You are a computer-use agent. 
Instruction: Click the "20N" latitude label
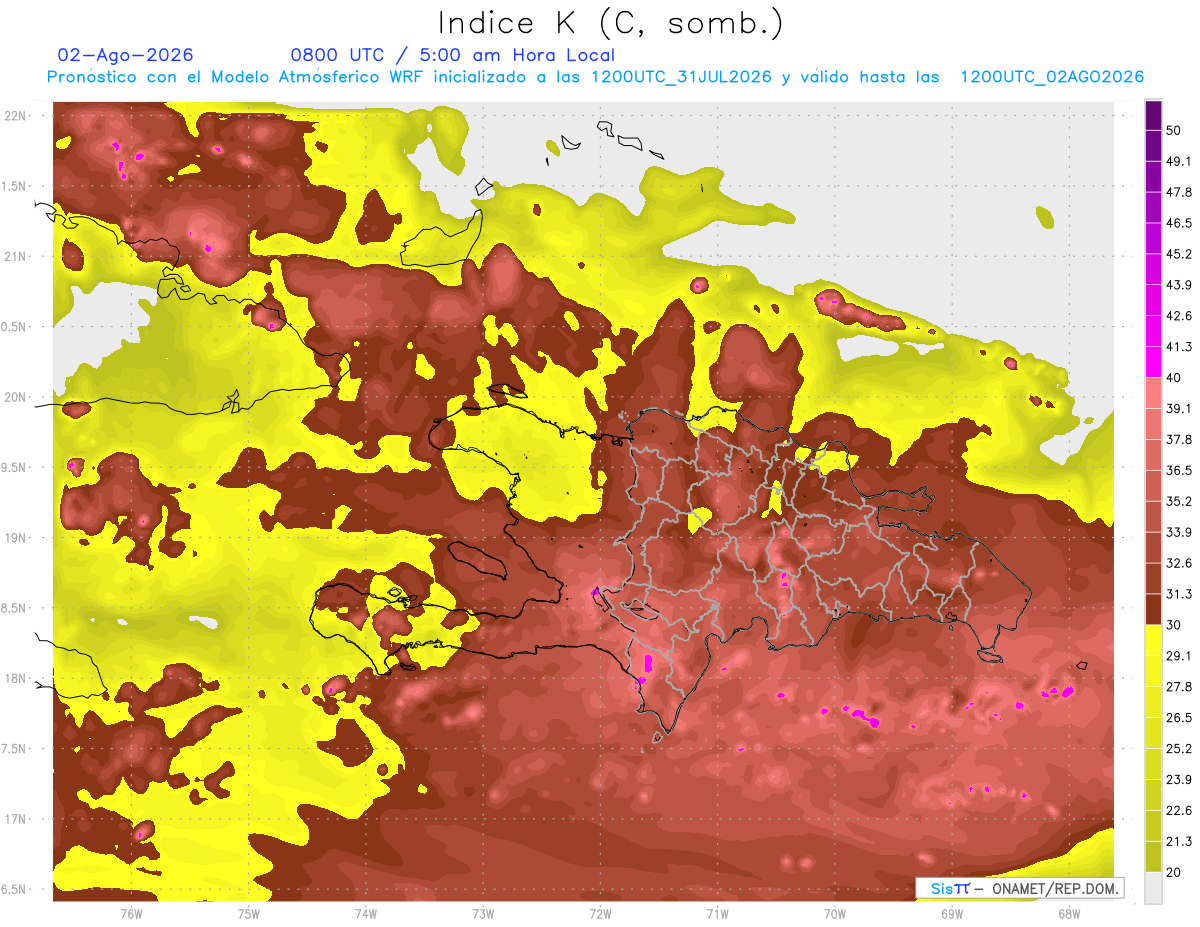[x=16, y=397]
